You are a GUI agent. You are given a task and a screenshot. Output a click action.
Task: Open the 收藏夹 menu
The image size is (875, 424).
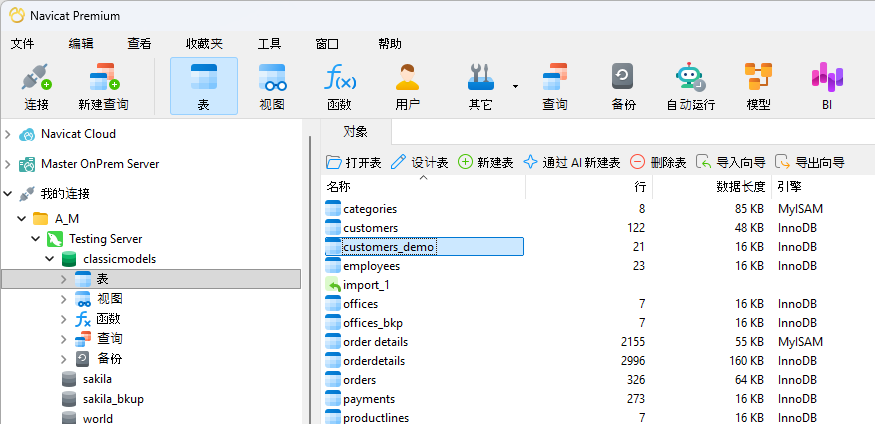[204, 44]
